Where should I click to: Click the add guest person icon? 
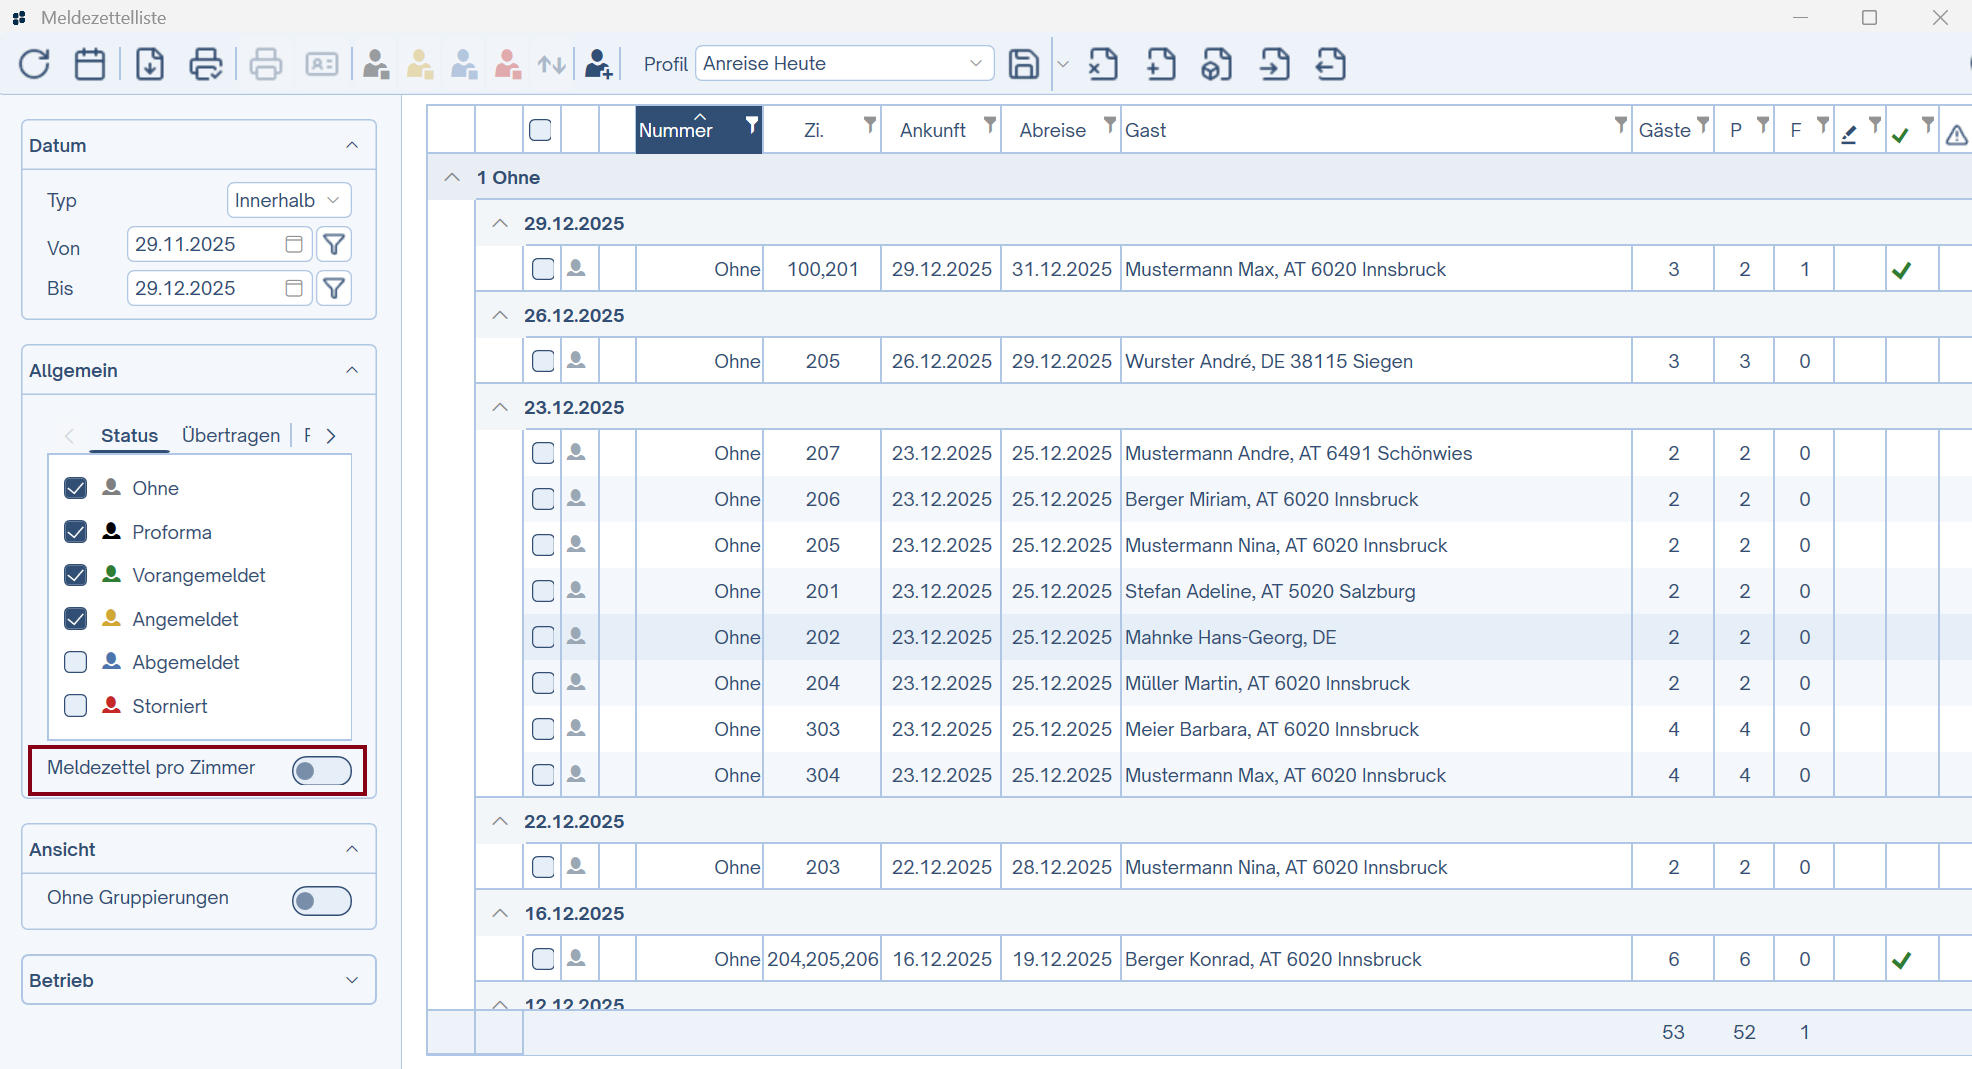pyautogui.click(x=598, y=65)
